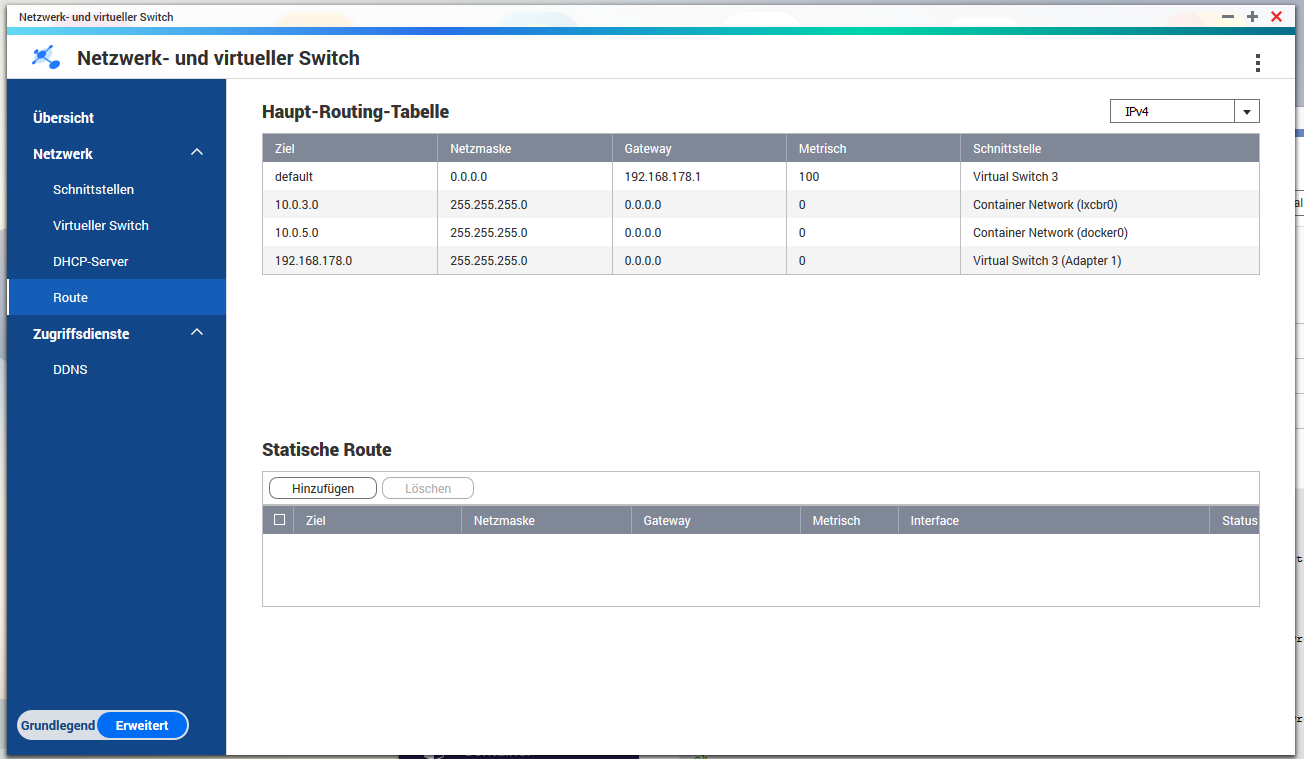The height and width of the screenshot is (759, 1304).
Task: Open Virtueller Switch settings
Action: click(x=100, y=226)
